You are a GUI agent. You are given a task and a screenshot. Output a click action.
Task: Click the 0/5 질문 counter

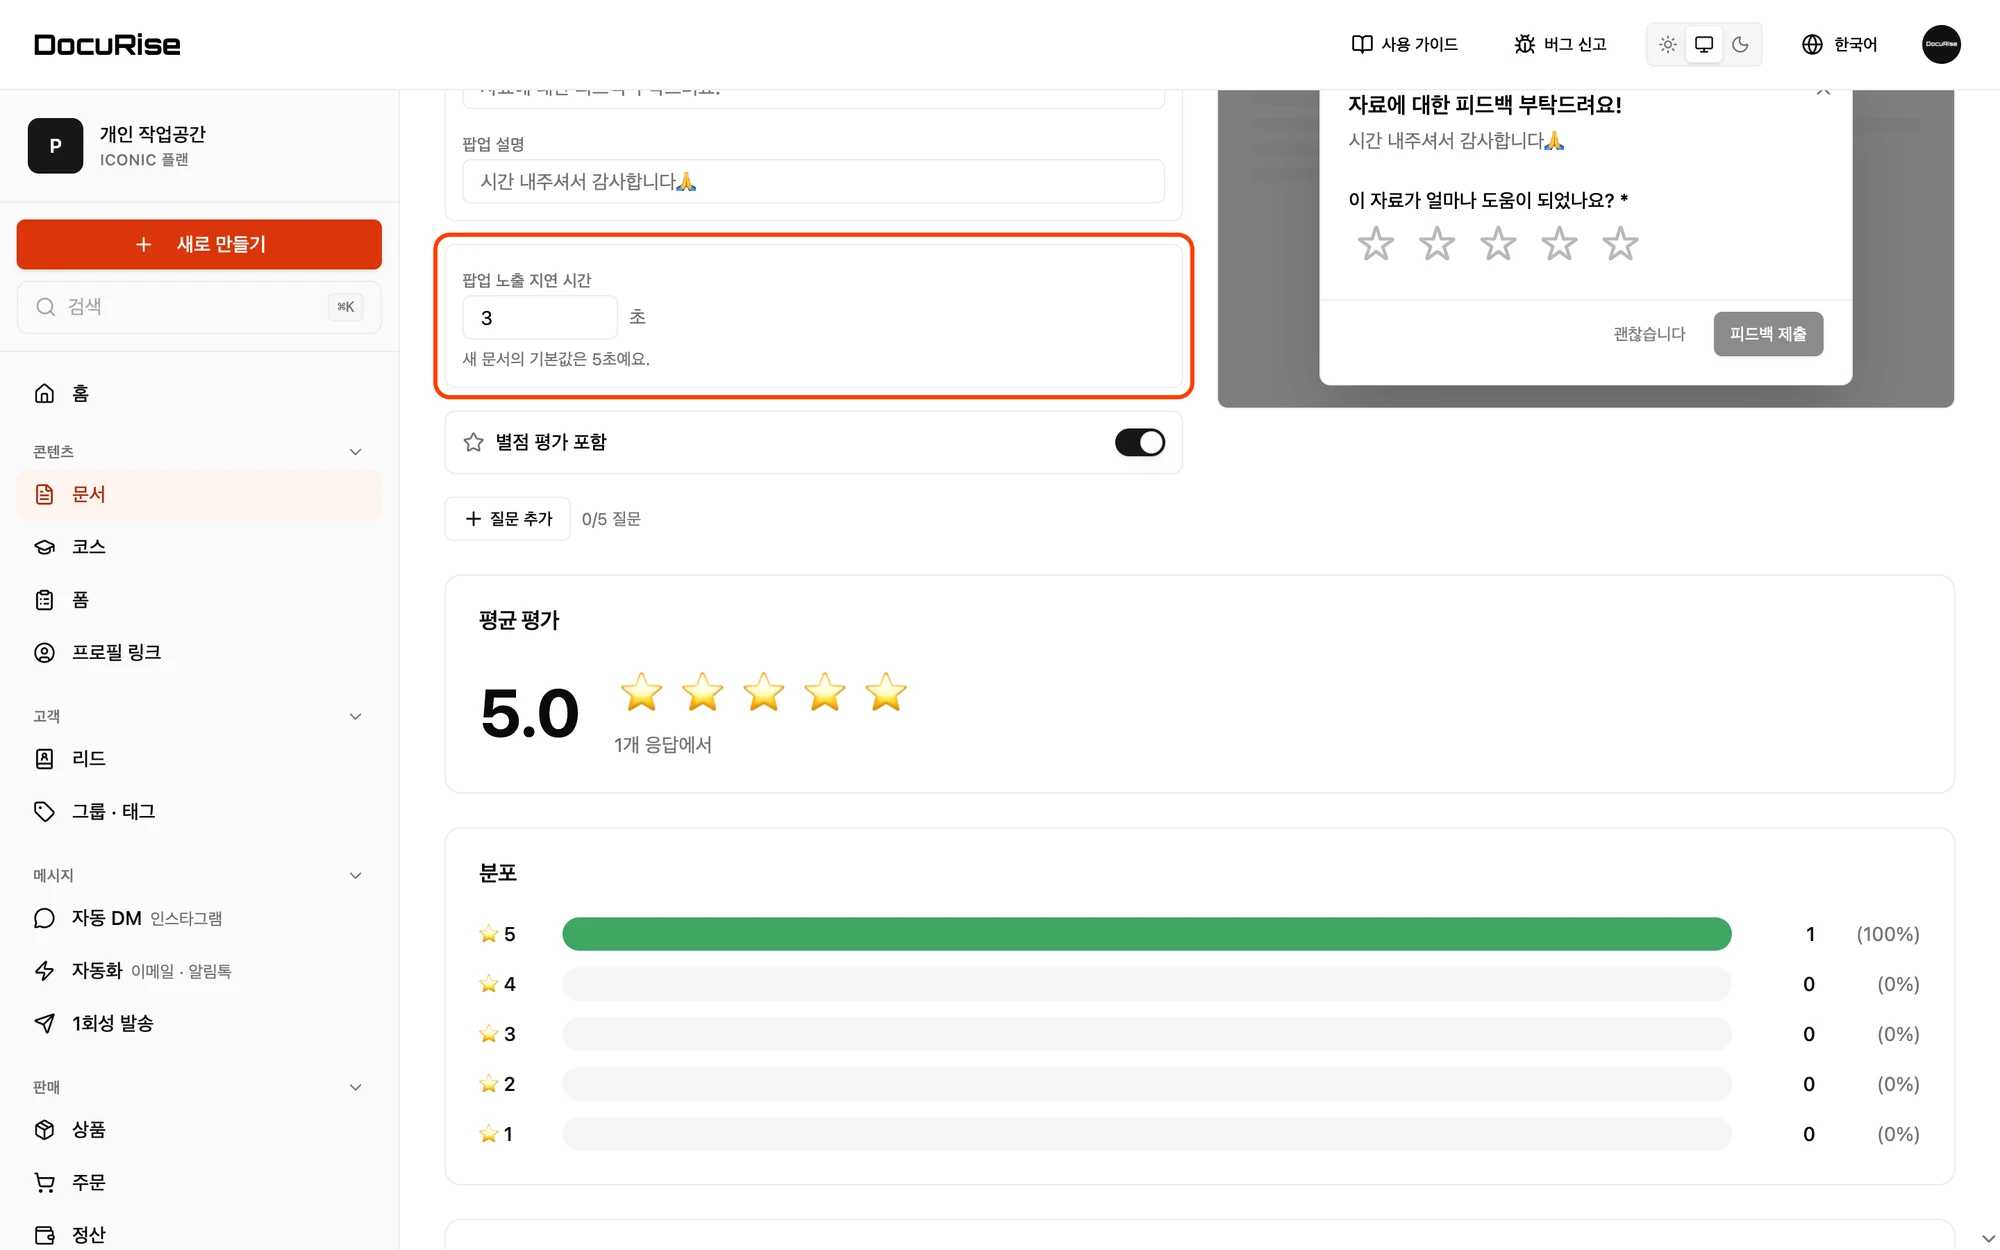point(611,519)
